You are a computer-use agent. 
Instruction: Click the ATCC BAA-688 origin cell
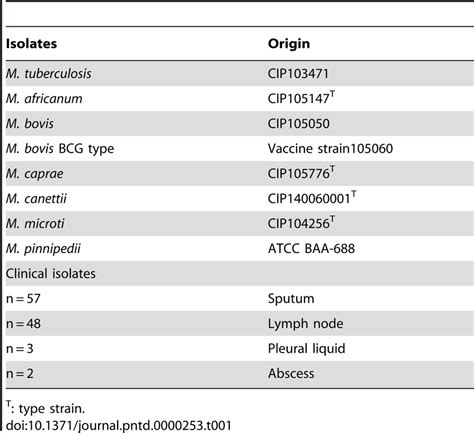click(x=311, y=249)
